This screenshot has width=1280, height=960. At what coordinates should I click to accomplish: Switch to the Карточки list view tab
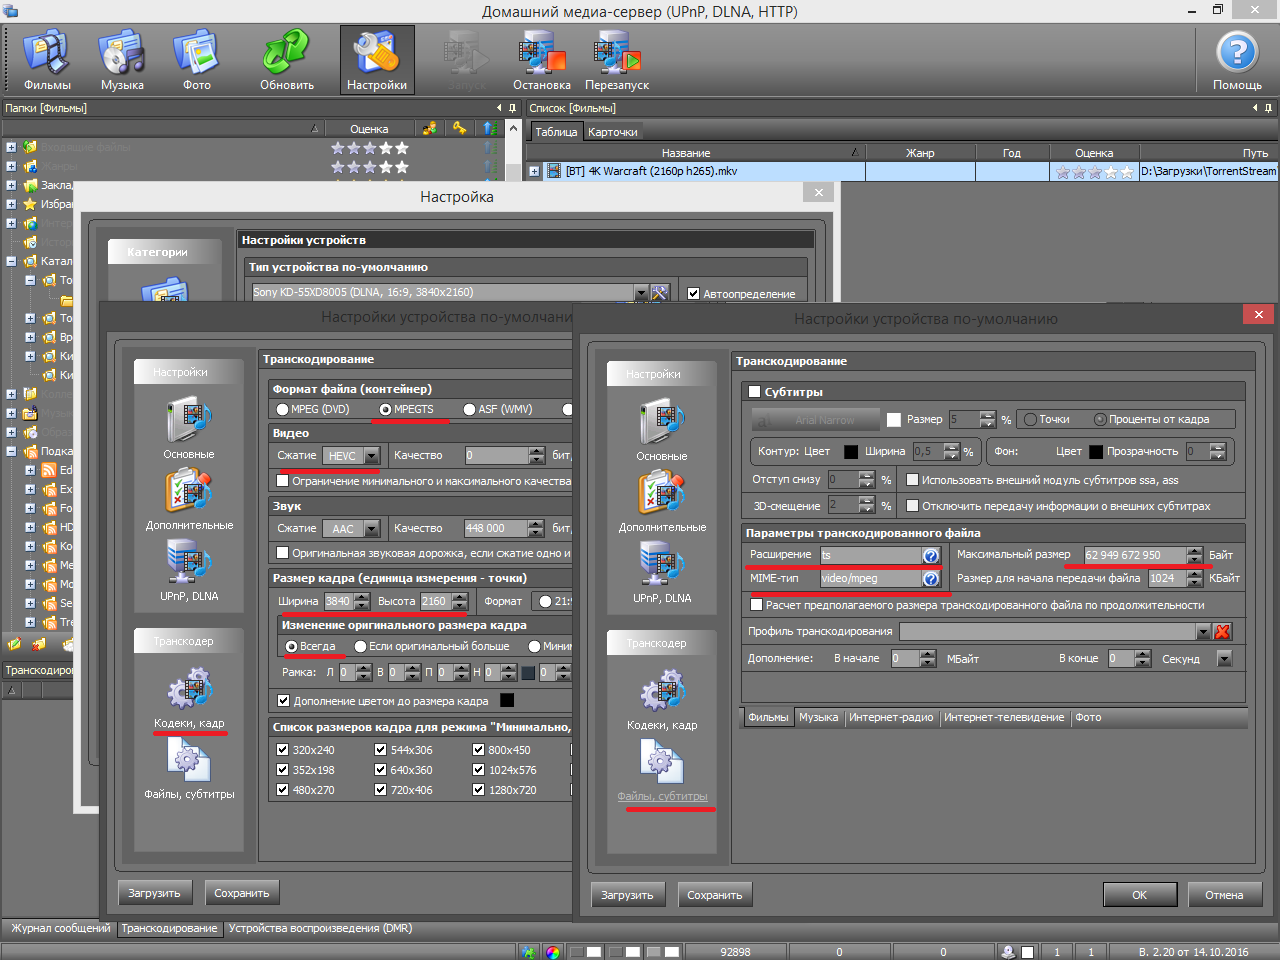pos(612,132)
